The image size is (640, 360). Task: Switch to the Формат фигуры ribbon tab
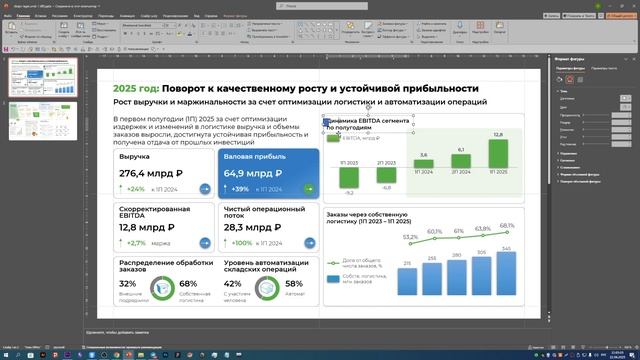(235, 16)
